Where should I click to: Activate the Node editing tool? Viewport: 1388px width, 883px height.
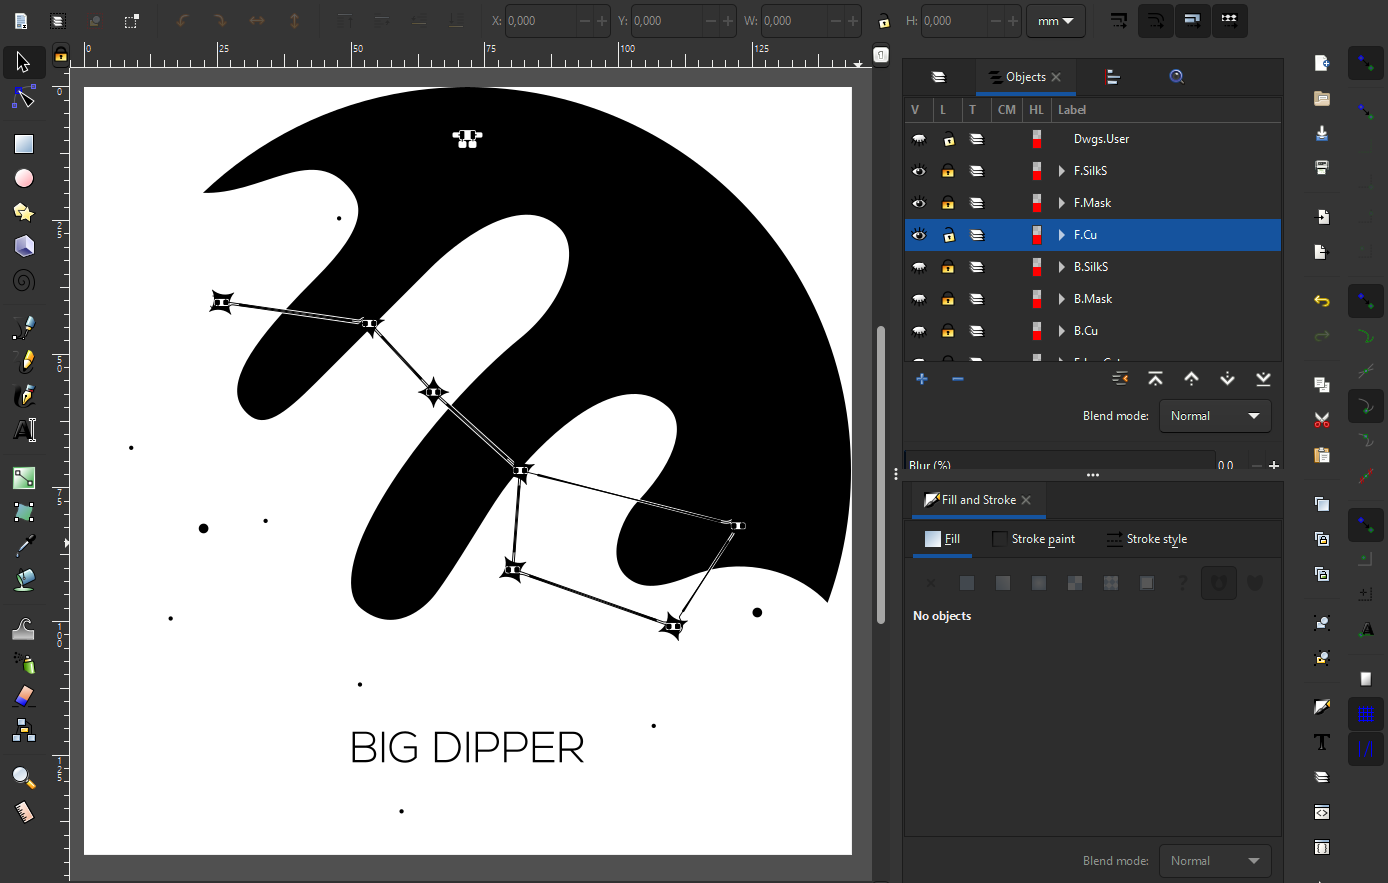[x=24, y=98]
